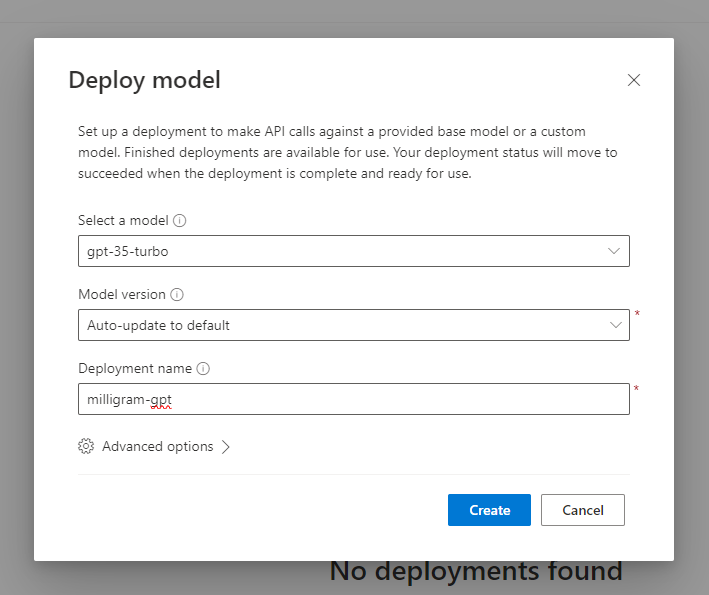Click the Advanced options gear icon
709x595 pixels.
click(86, 446)
